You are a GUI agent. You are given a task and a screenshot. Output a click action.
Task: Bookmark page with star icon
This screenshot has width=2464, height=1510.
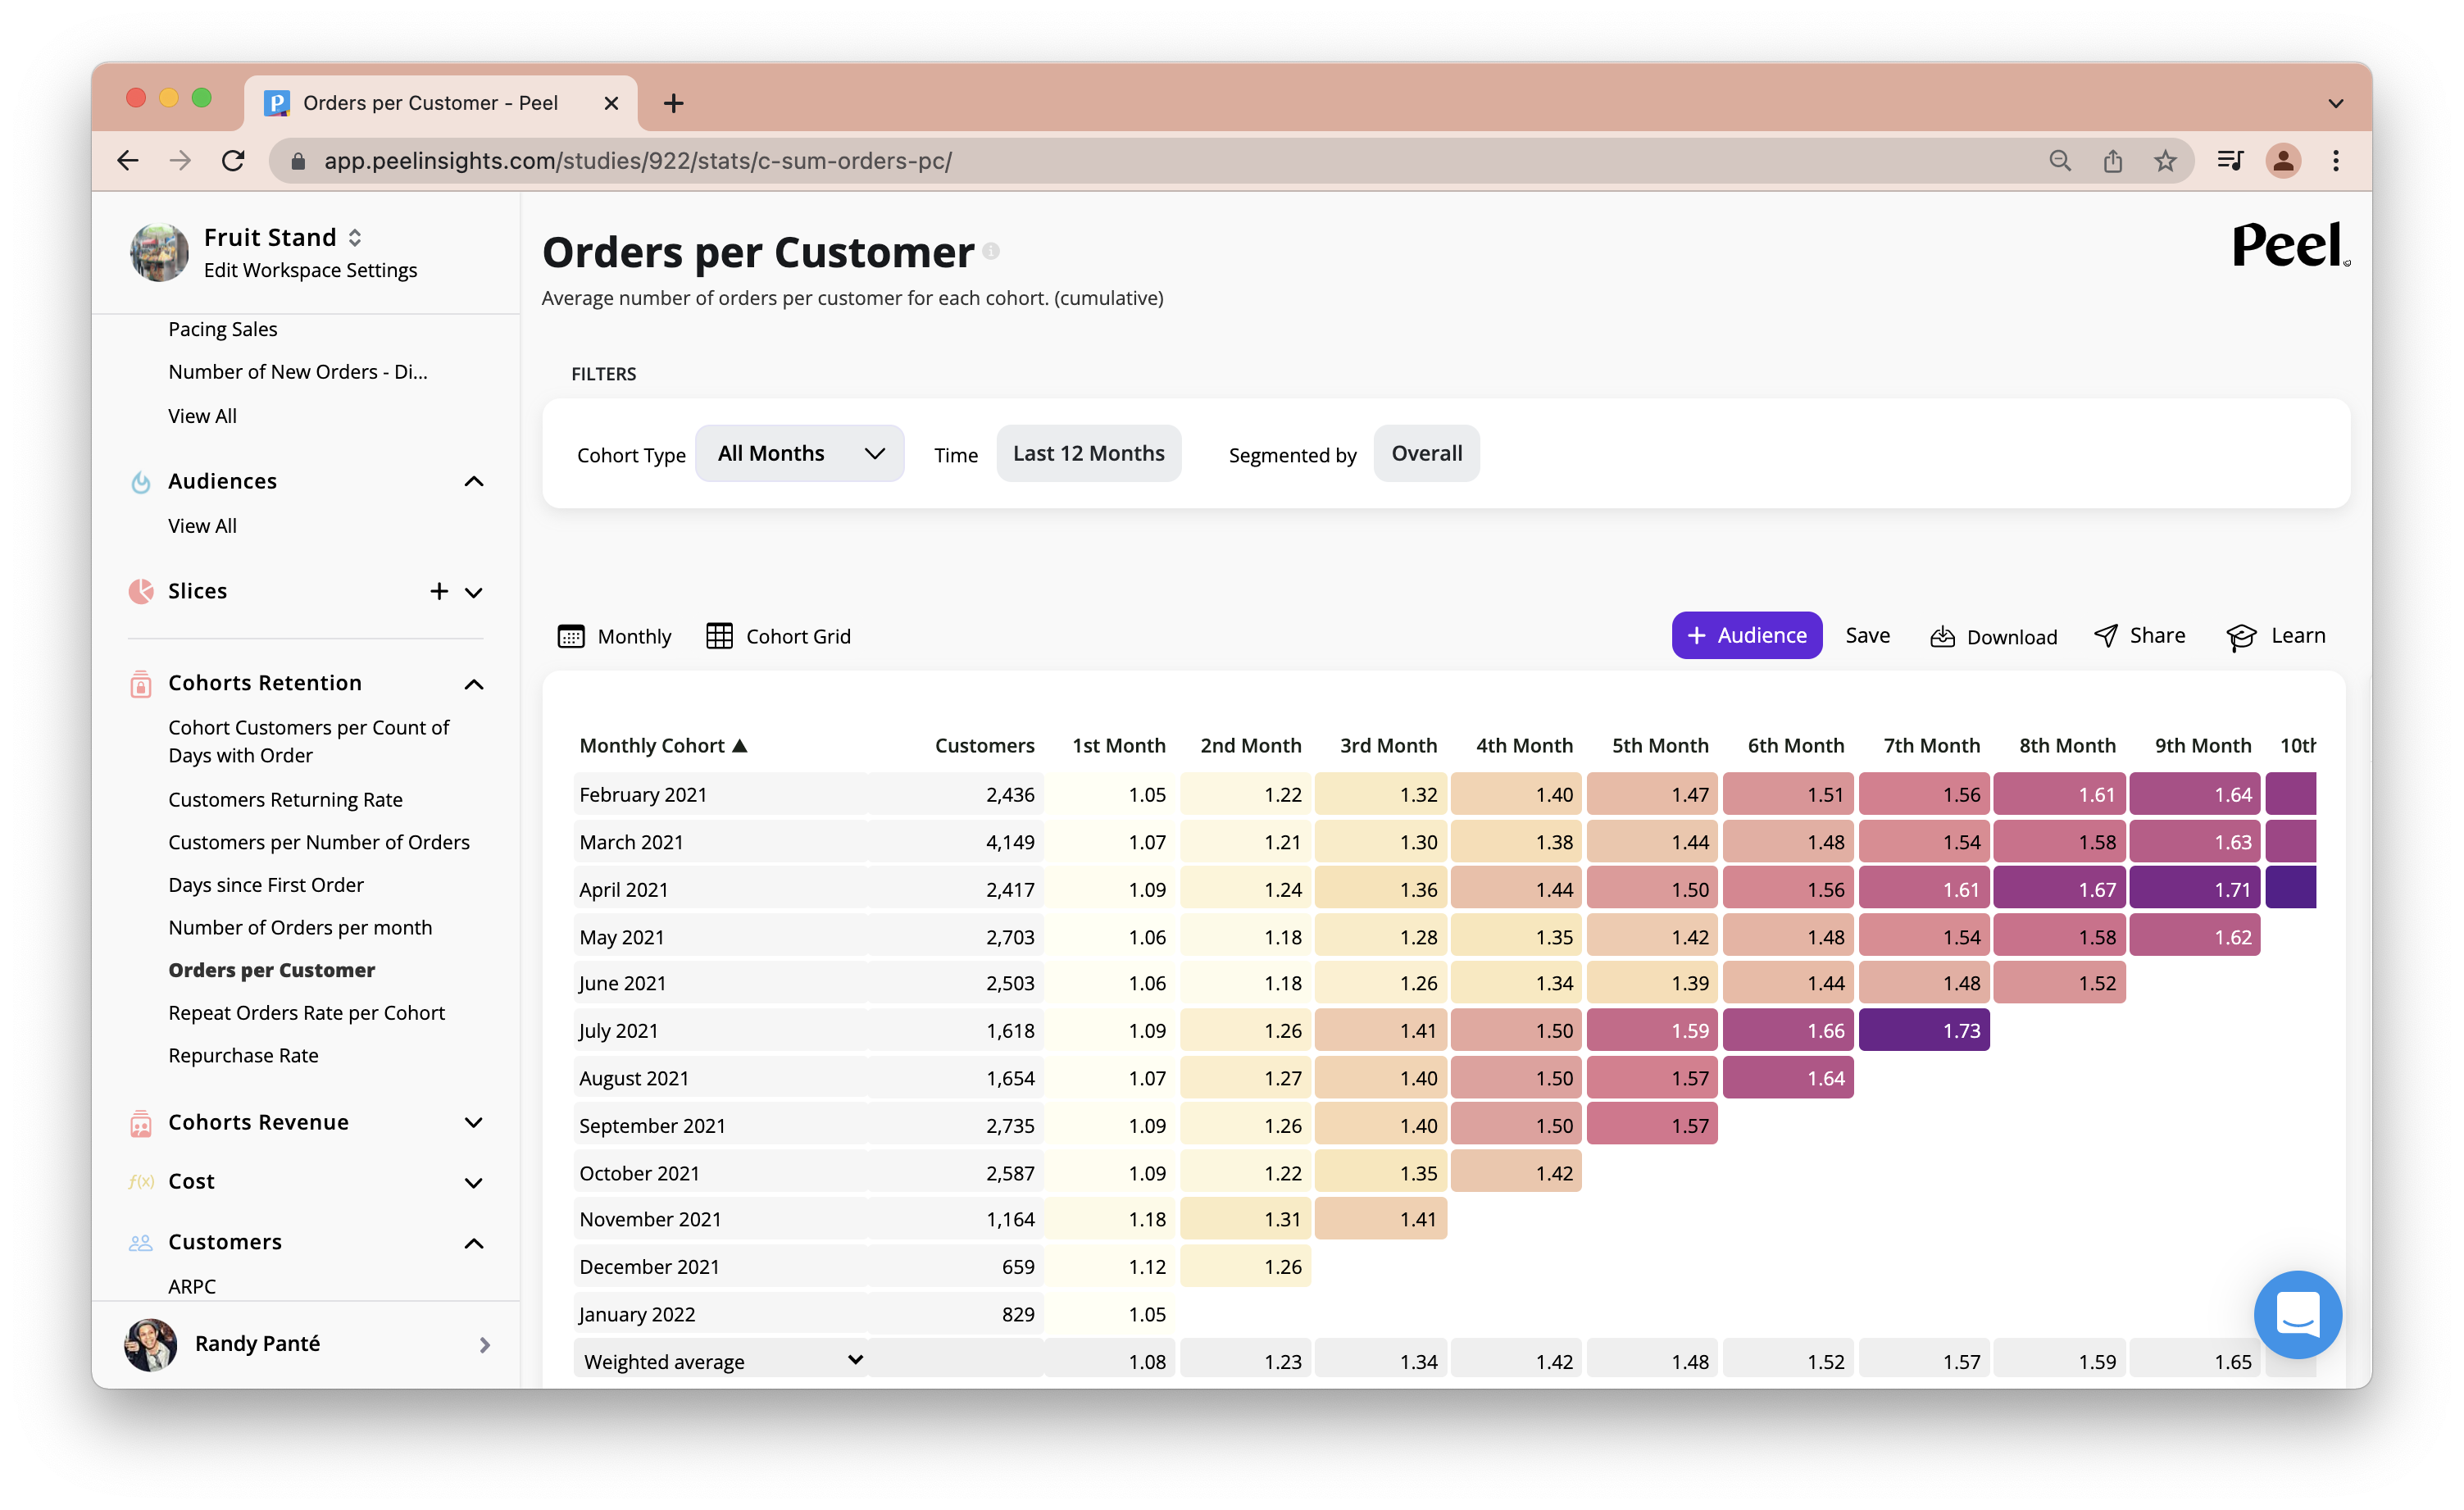(2165, 161)
